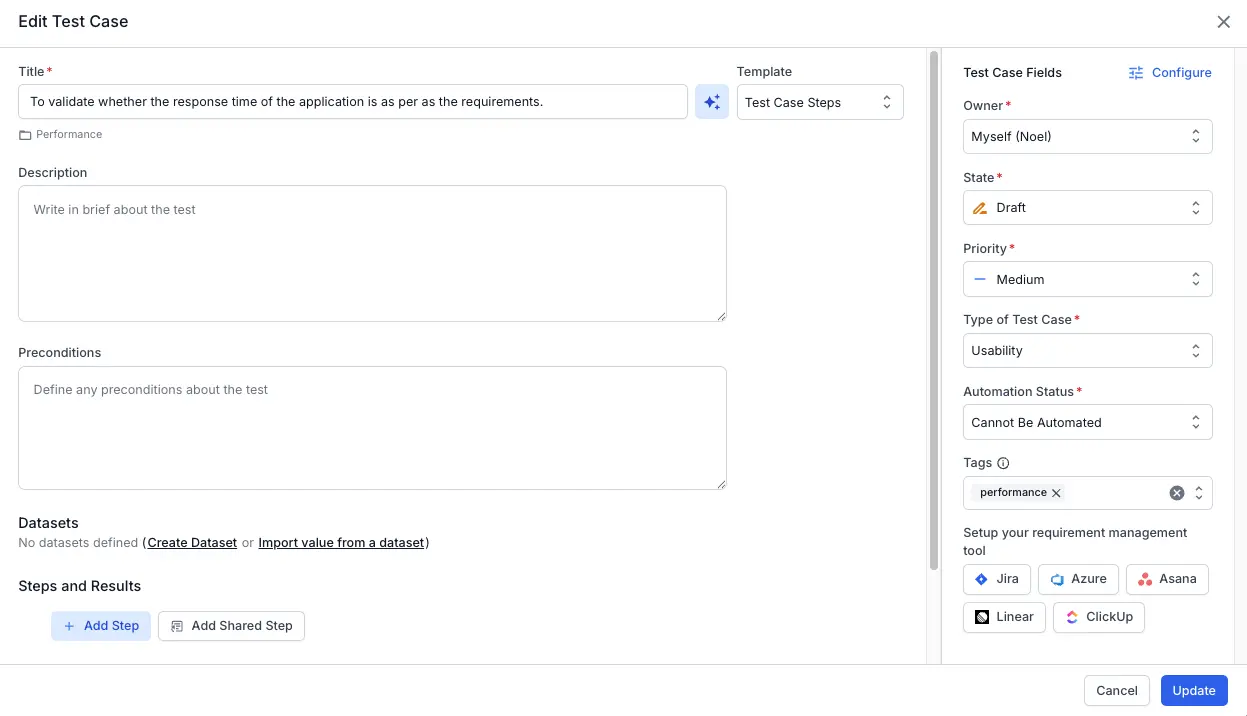Change the State from Draft
Image resolution: width=1247 pixels, height=716 pixels.
coord(1087,208)
